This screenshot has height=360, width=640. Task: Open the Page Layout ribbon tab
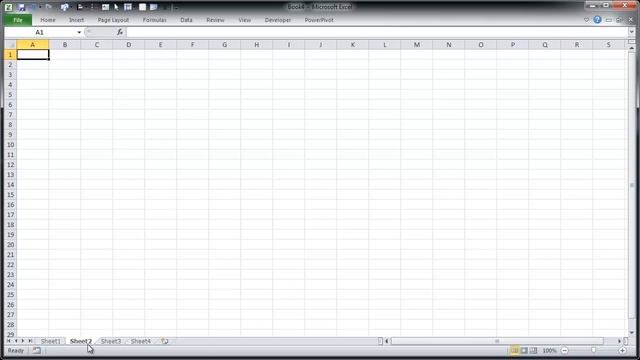113,20
